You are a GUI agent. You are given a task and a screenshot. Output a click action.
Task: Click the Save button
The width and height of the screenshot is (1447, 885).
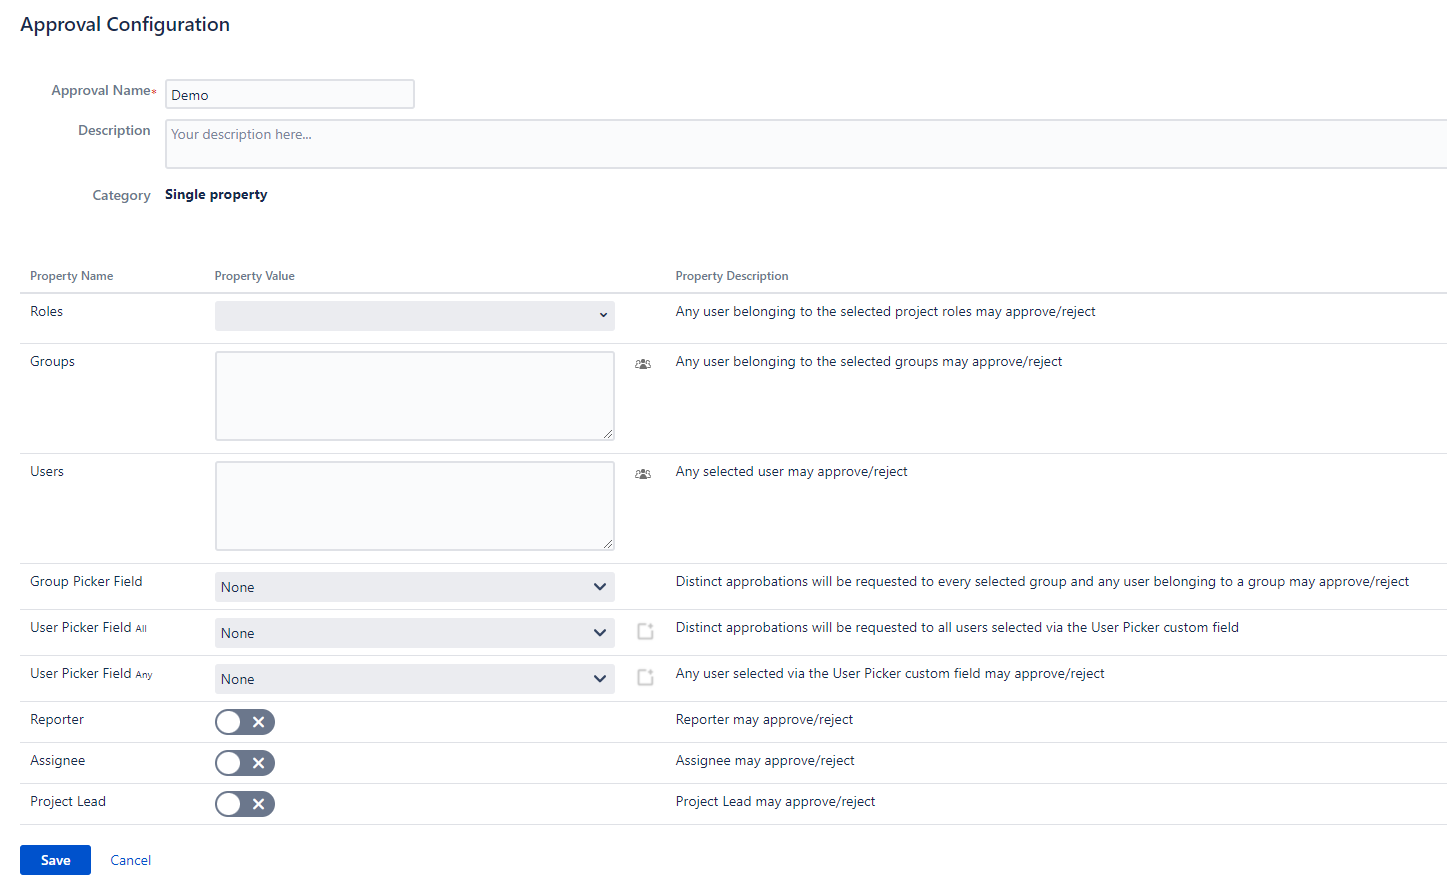click(55, 860)
